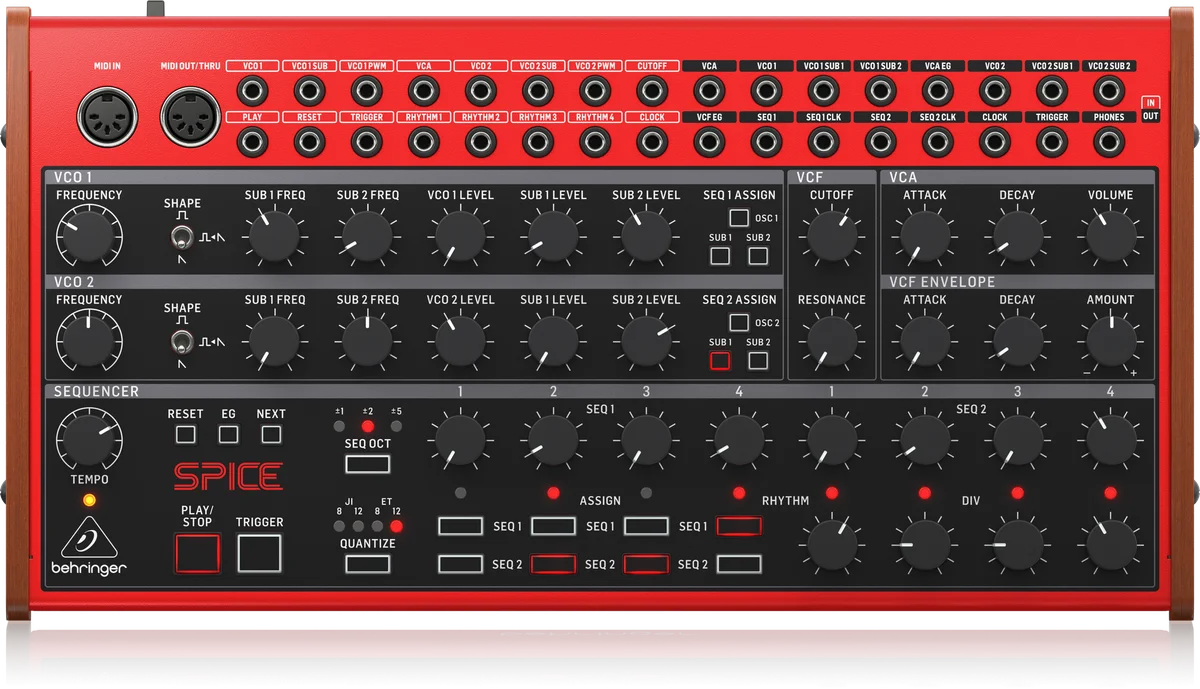Screen dimensions: 1200x689
Task: Flip the VCO 2 SHAPE switch
Action: [181, 343]
